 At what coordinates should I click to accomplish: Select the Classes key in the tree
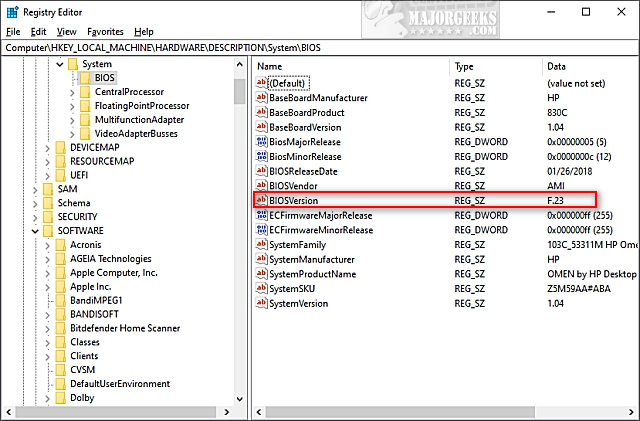pos(85,342)
